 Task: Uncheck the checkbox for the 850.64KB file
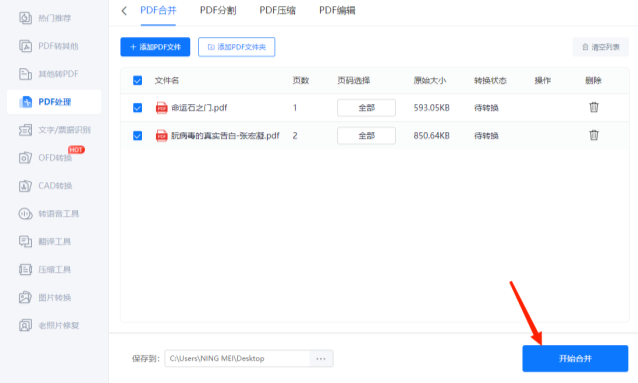138,136
